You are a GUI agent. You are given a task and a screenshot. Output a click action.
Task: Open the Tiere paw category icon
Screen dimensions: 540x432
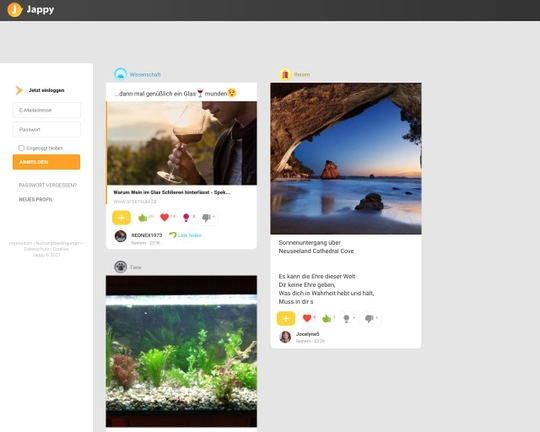pyautogui.click(x=121, y=267)
